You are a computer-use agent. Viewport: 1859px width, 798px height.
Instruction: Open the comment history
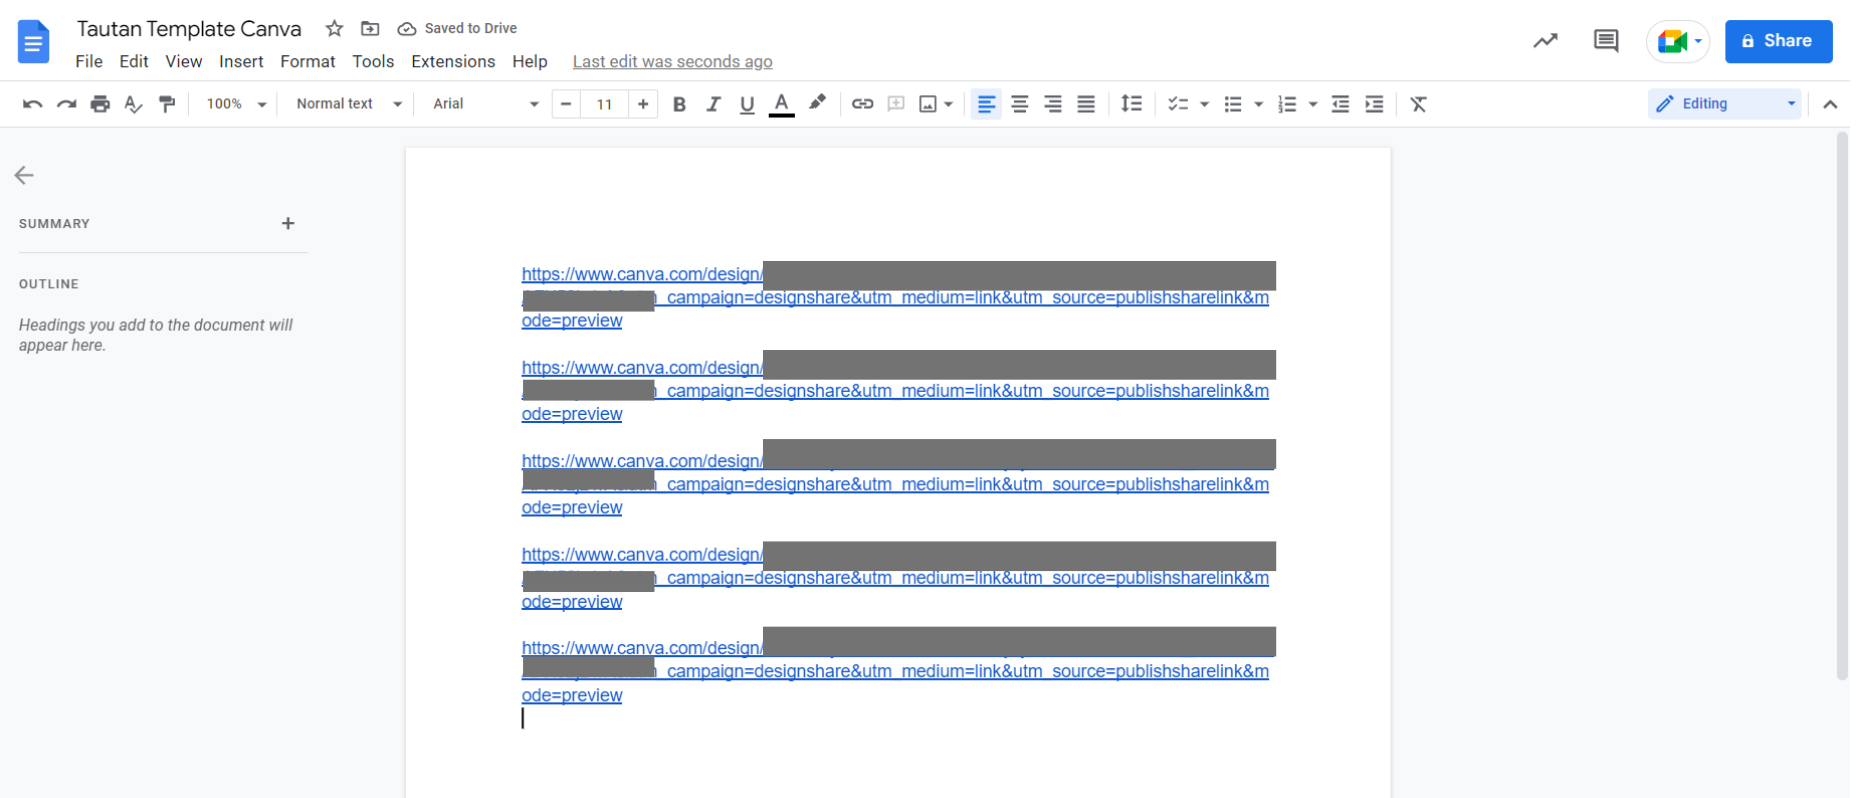pos(1606,41)
